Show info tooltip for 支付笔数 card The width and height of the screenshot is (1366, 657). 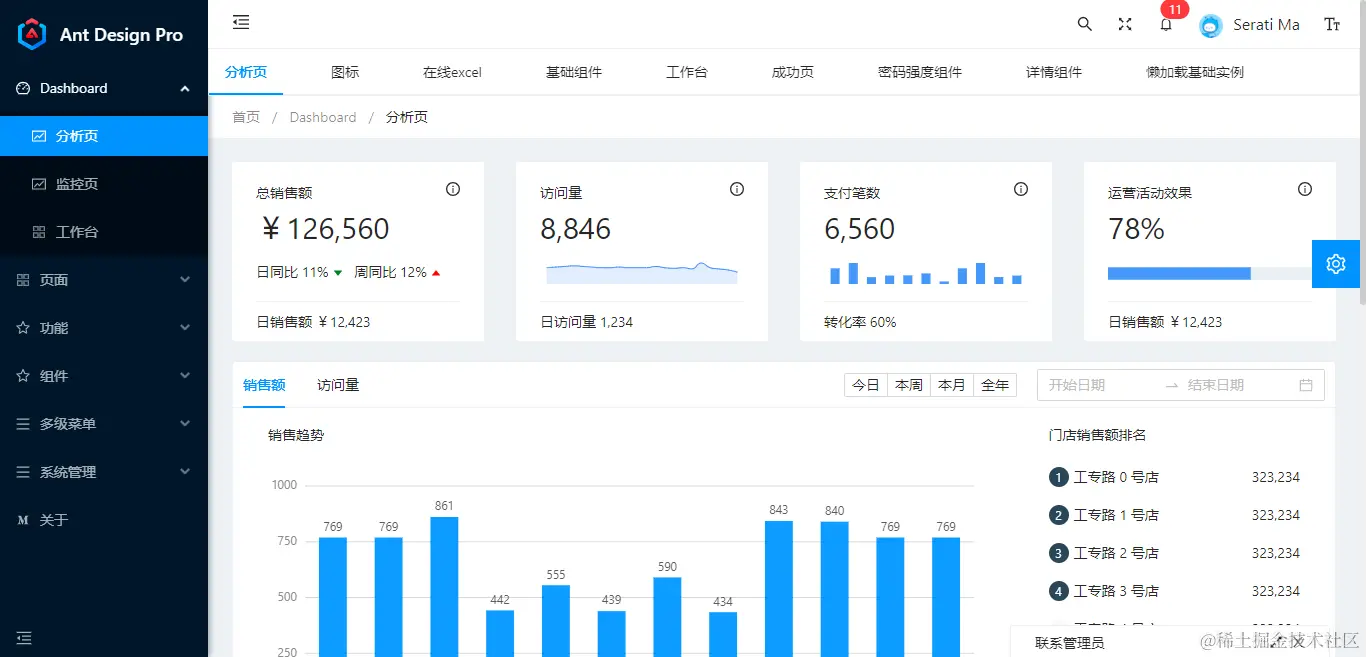click(1021, 189)
